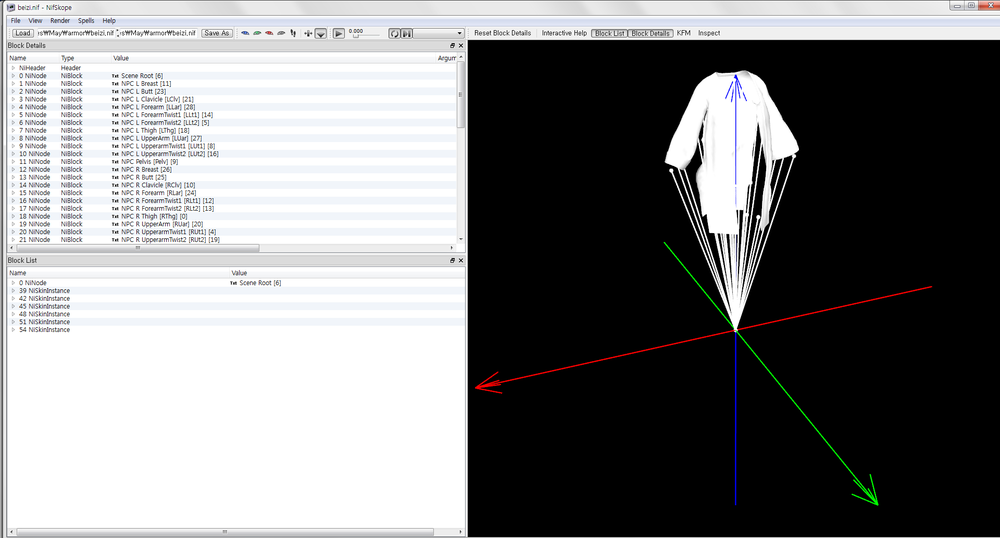The width and height of the screenshot is (1000, 538).
Task: Click the 5 NiNode row
Action: click(232, 115)
